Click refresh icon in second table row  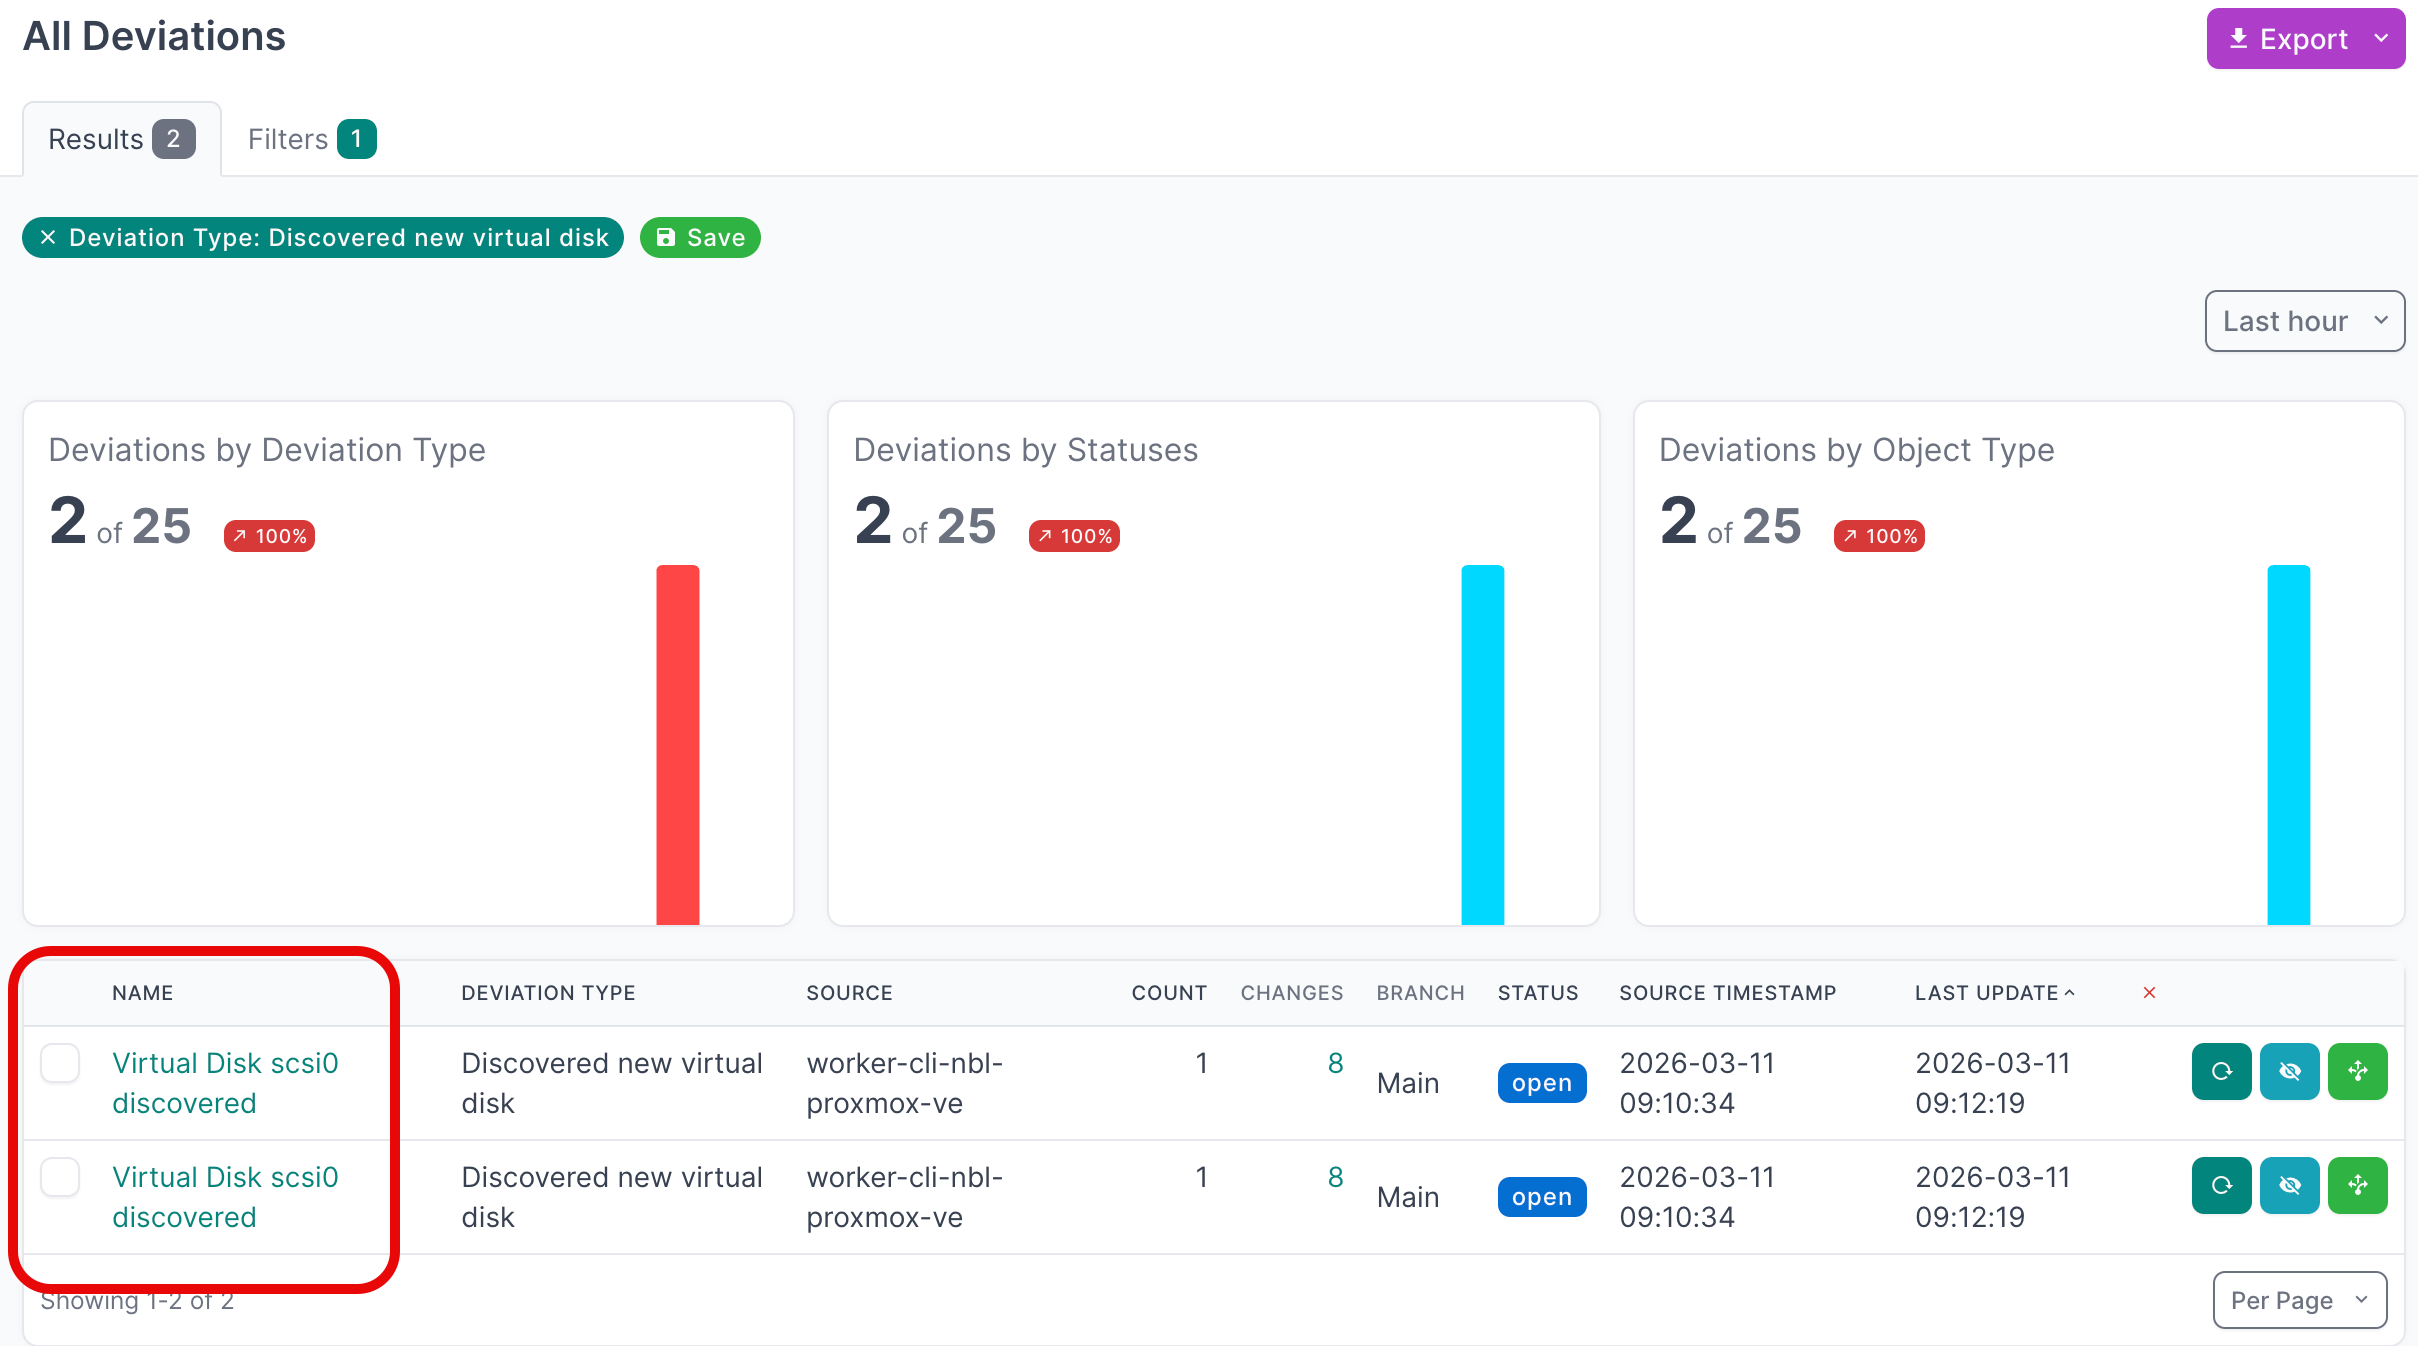pos(2220,1185)
